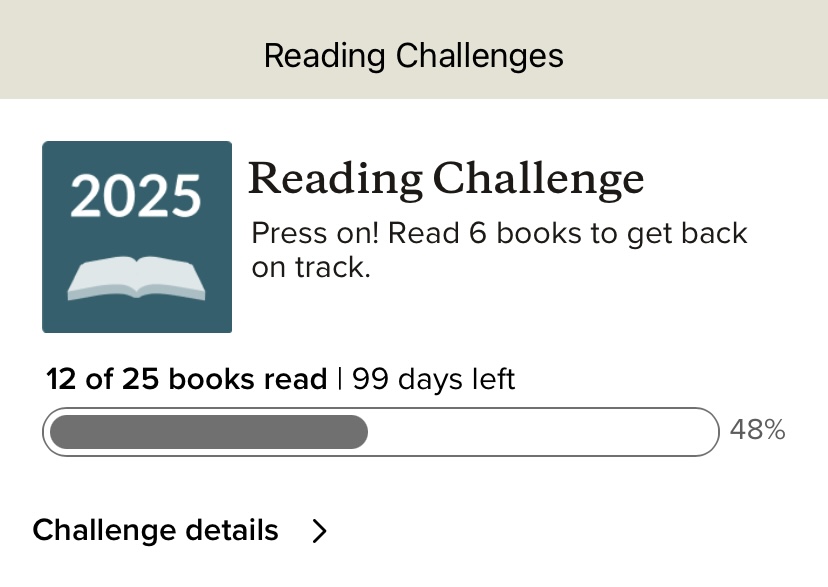This screenshot has height=587, width=828.
Task: Click the chevron arrow beside Challenge details
Action: click(319, 531)
